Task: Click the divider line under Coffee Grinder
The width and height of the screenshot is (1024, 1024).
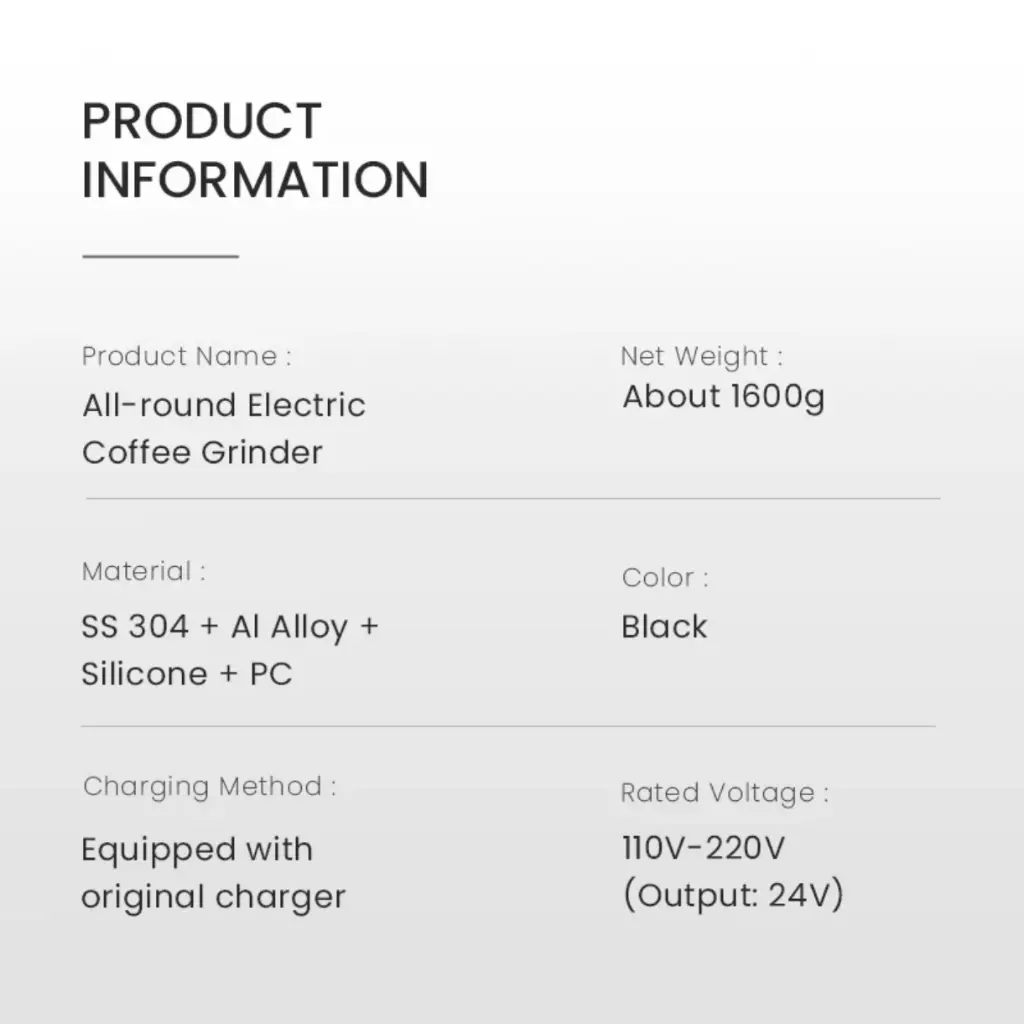Action: tap(513, 498)
